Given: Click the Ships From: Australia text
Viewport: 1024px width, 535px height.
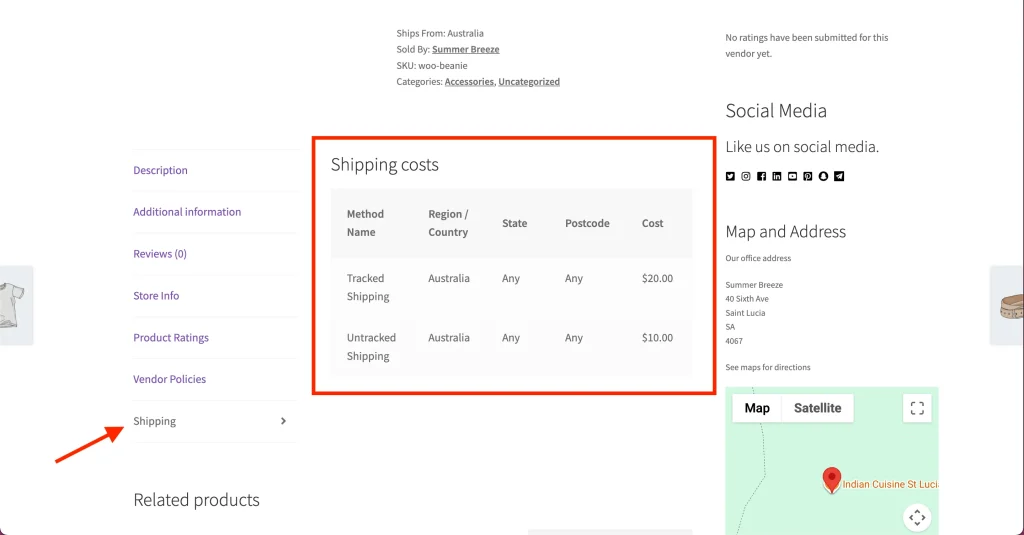Looking at the screenshot, I should pyautogui.click(x=440, y=33).
